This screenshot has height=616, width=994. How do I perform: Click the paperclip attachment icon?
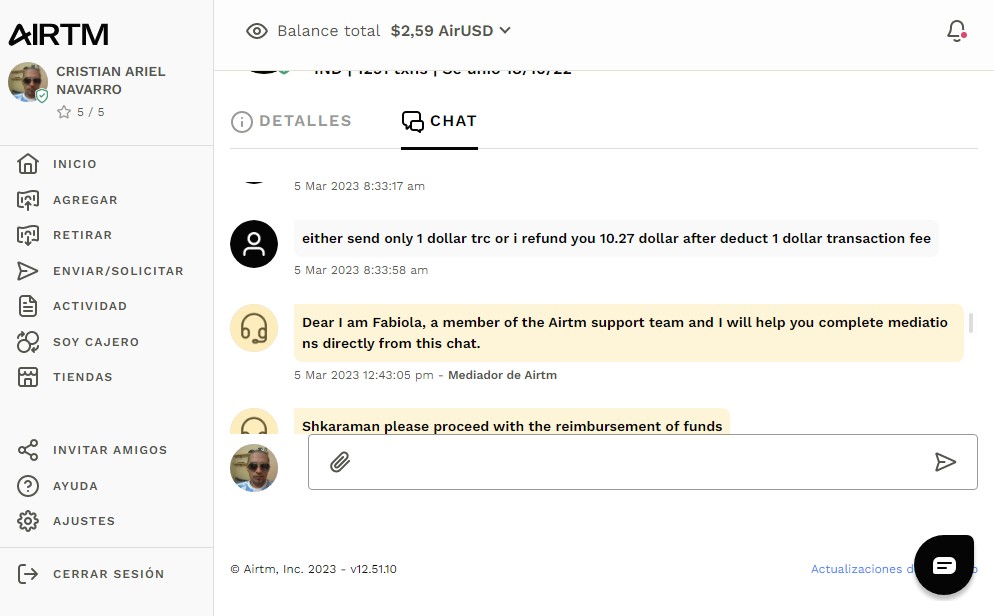tap(340, 462)
